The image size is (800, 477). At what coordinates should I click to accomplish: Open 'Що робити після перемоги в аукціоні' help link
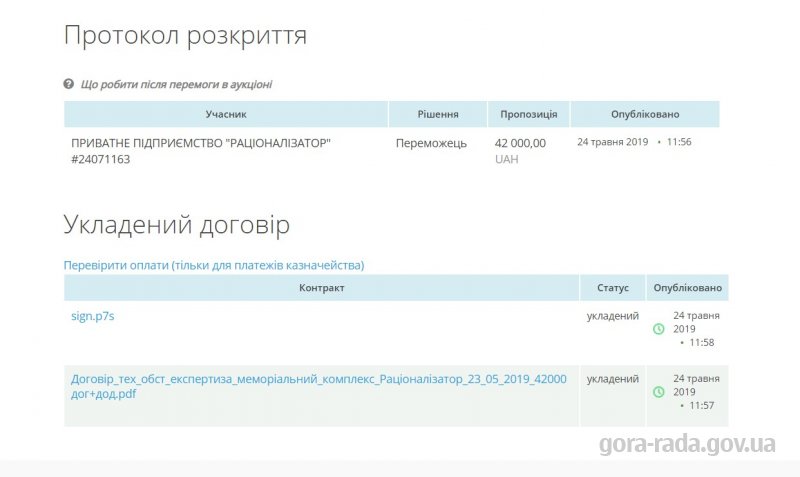pyautogui.click(x=176, y=84)
